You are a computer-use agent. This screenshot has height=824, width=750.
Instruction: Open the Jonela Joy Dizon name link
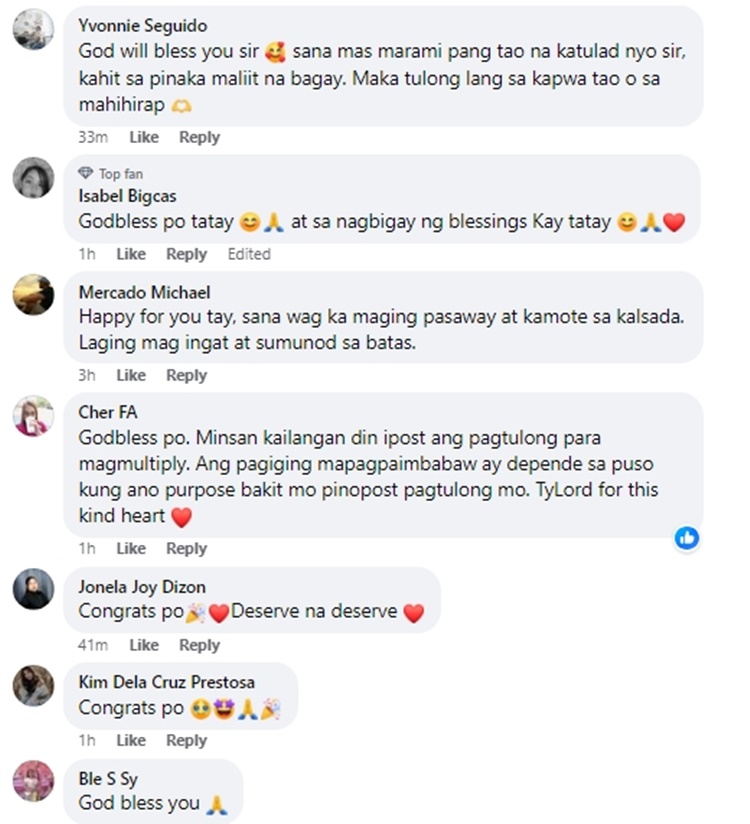click(x=142, y=587)
